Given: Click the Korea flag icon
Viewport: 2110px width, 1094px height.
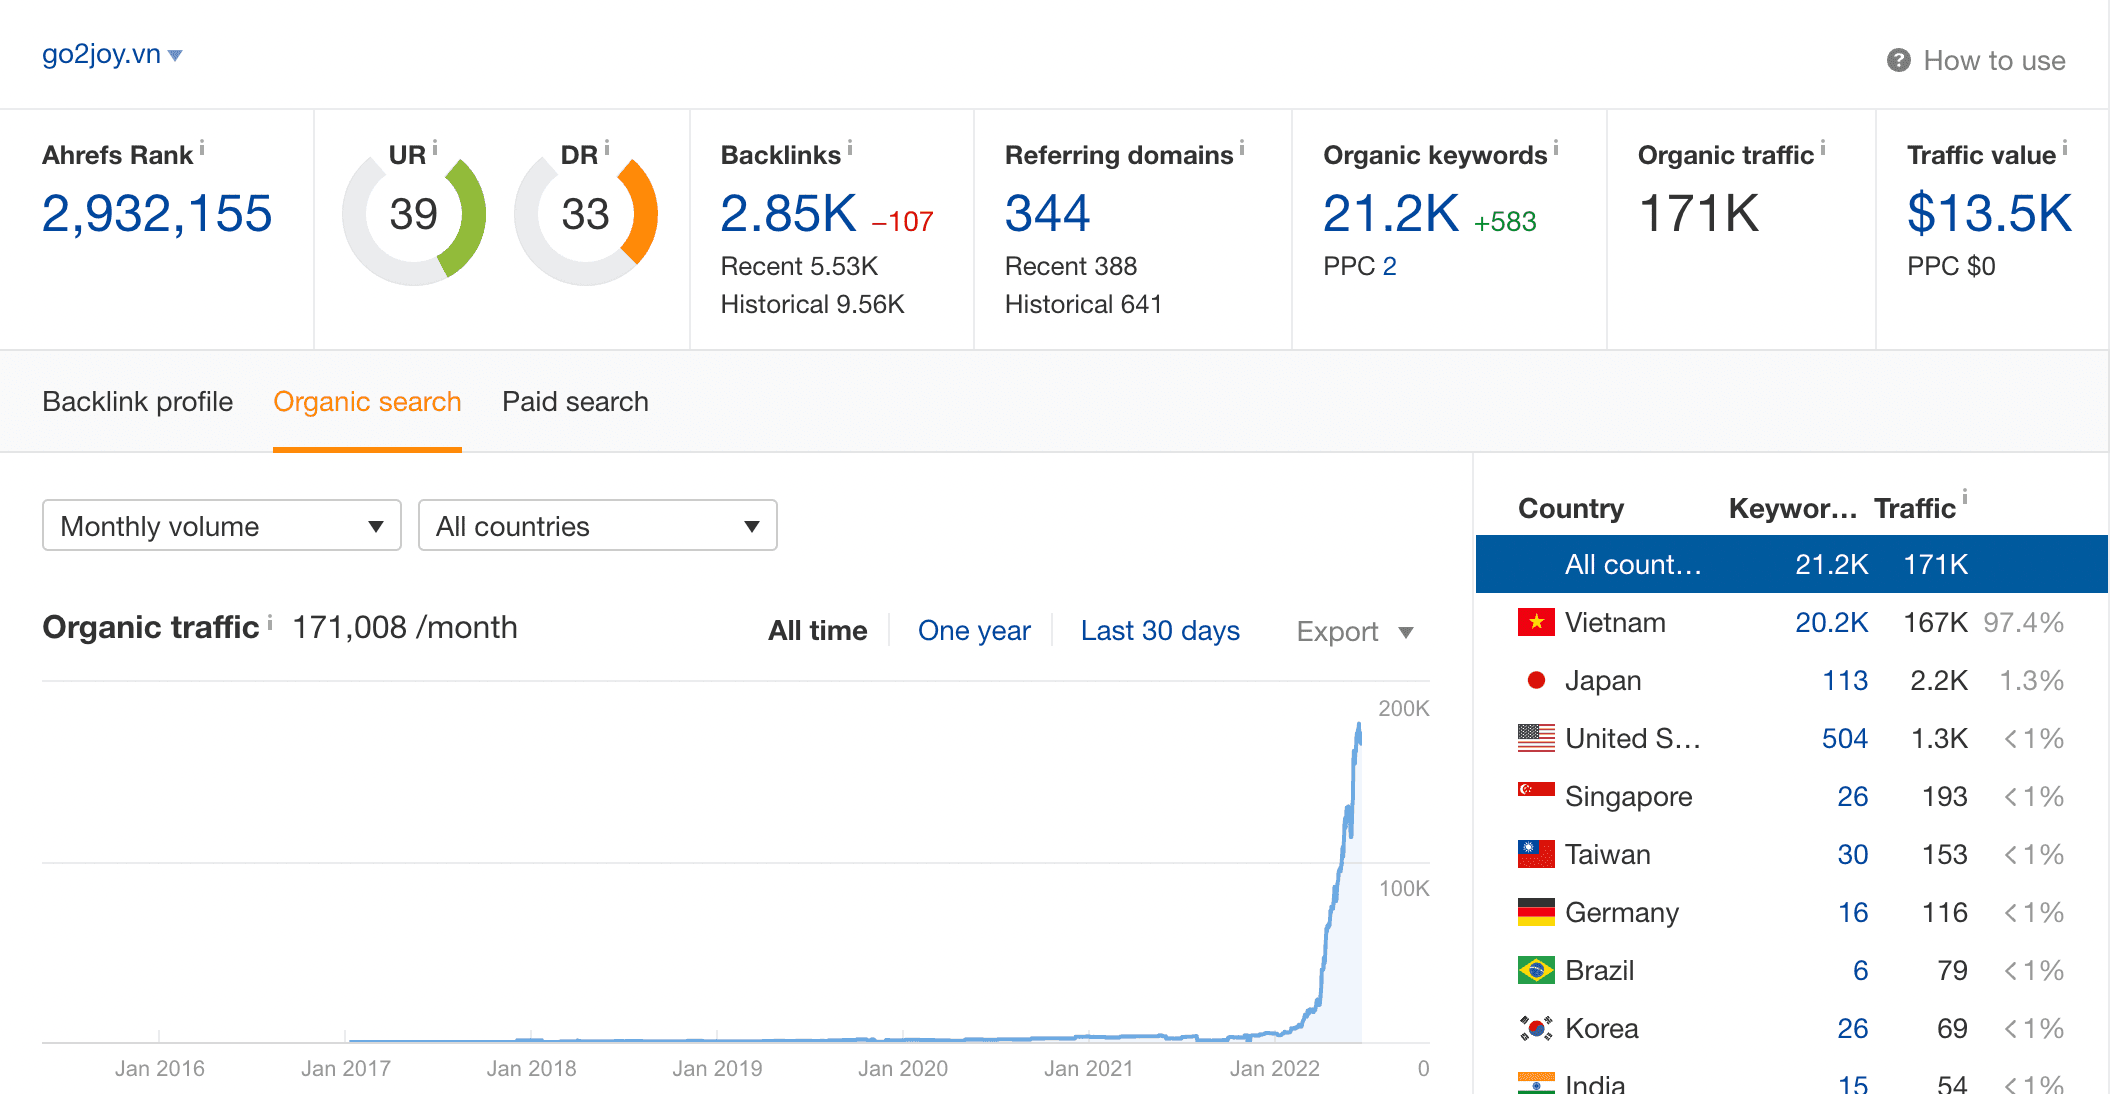Looking at the screenshot, I should tap(1536, 1028).
